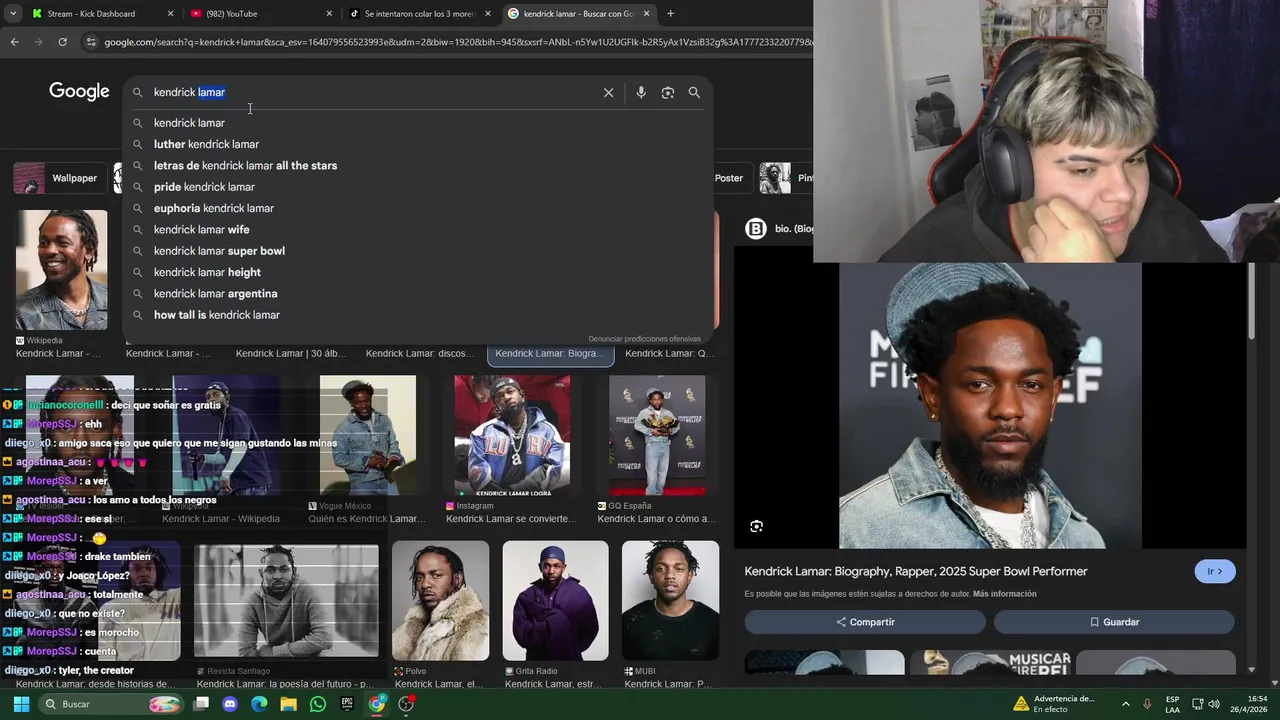This screenshot has height=720, width=1280.
Task: Open Discord from the taskbar
Action: 230,704
